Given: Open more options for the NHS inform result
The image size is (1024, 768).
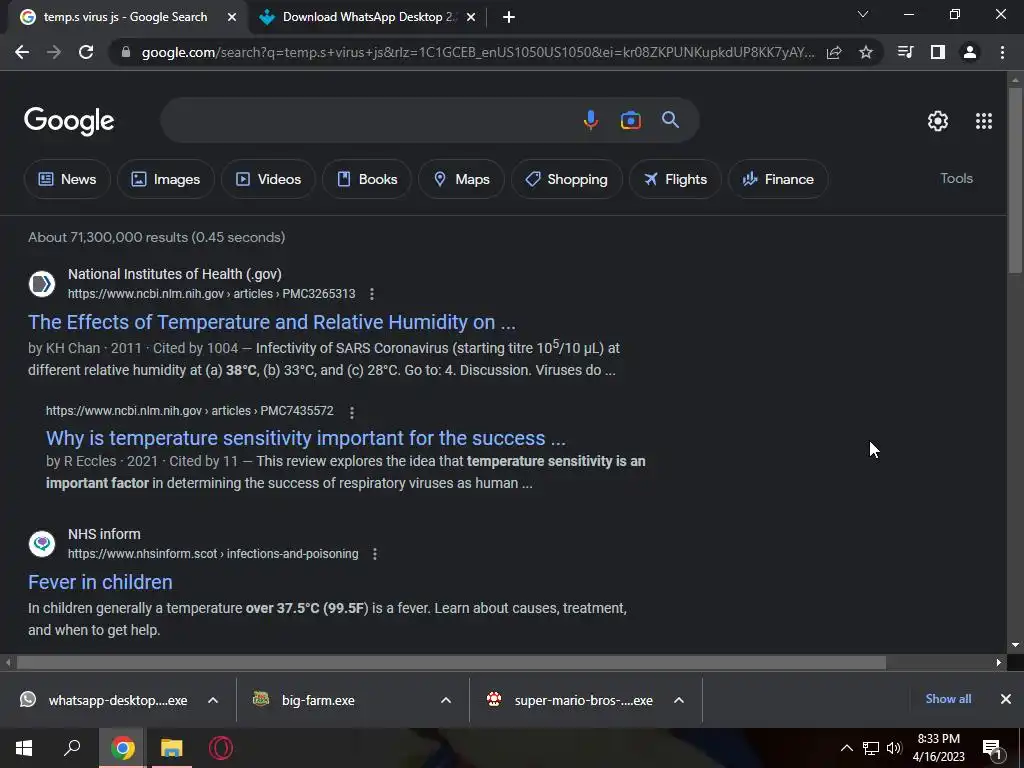Looking at the screenshot, I should point(374,554).
